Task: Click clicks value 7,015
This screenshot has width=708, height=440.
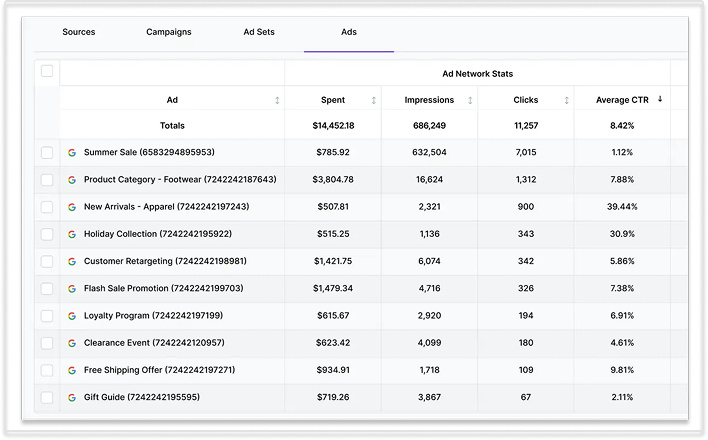Action: (x=526, y=152)
